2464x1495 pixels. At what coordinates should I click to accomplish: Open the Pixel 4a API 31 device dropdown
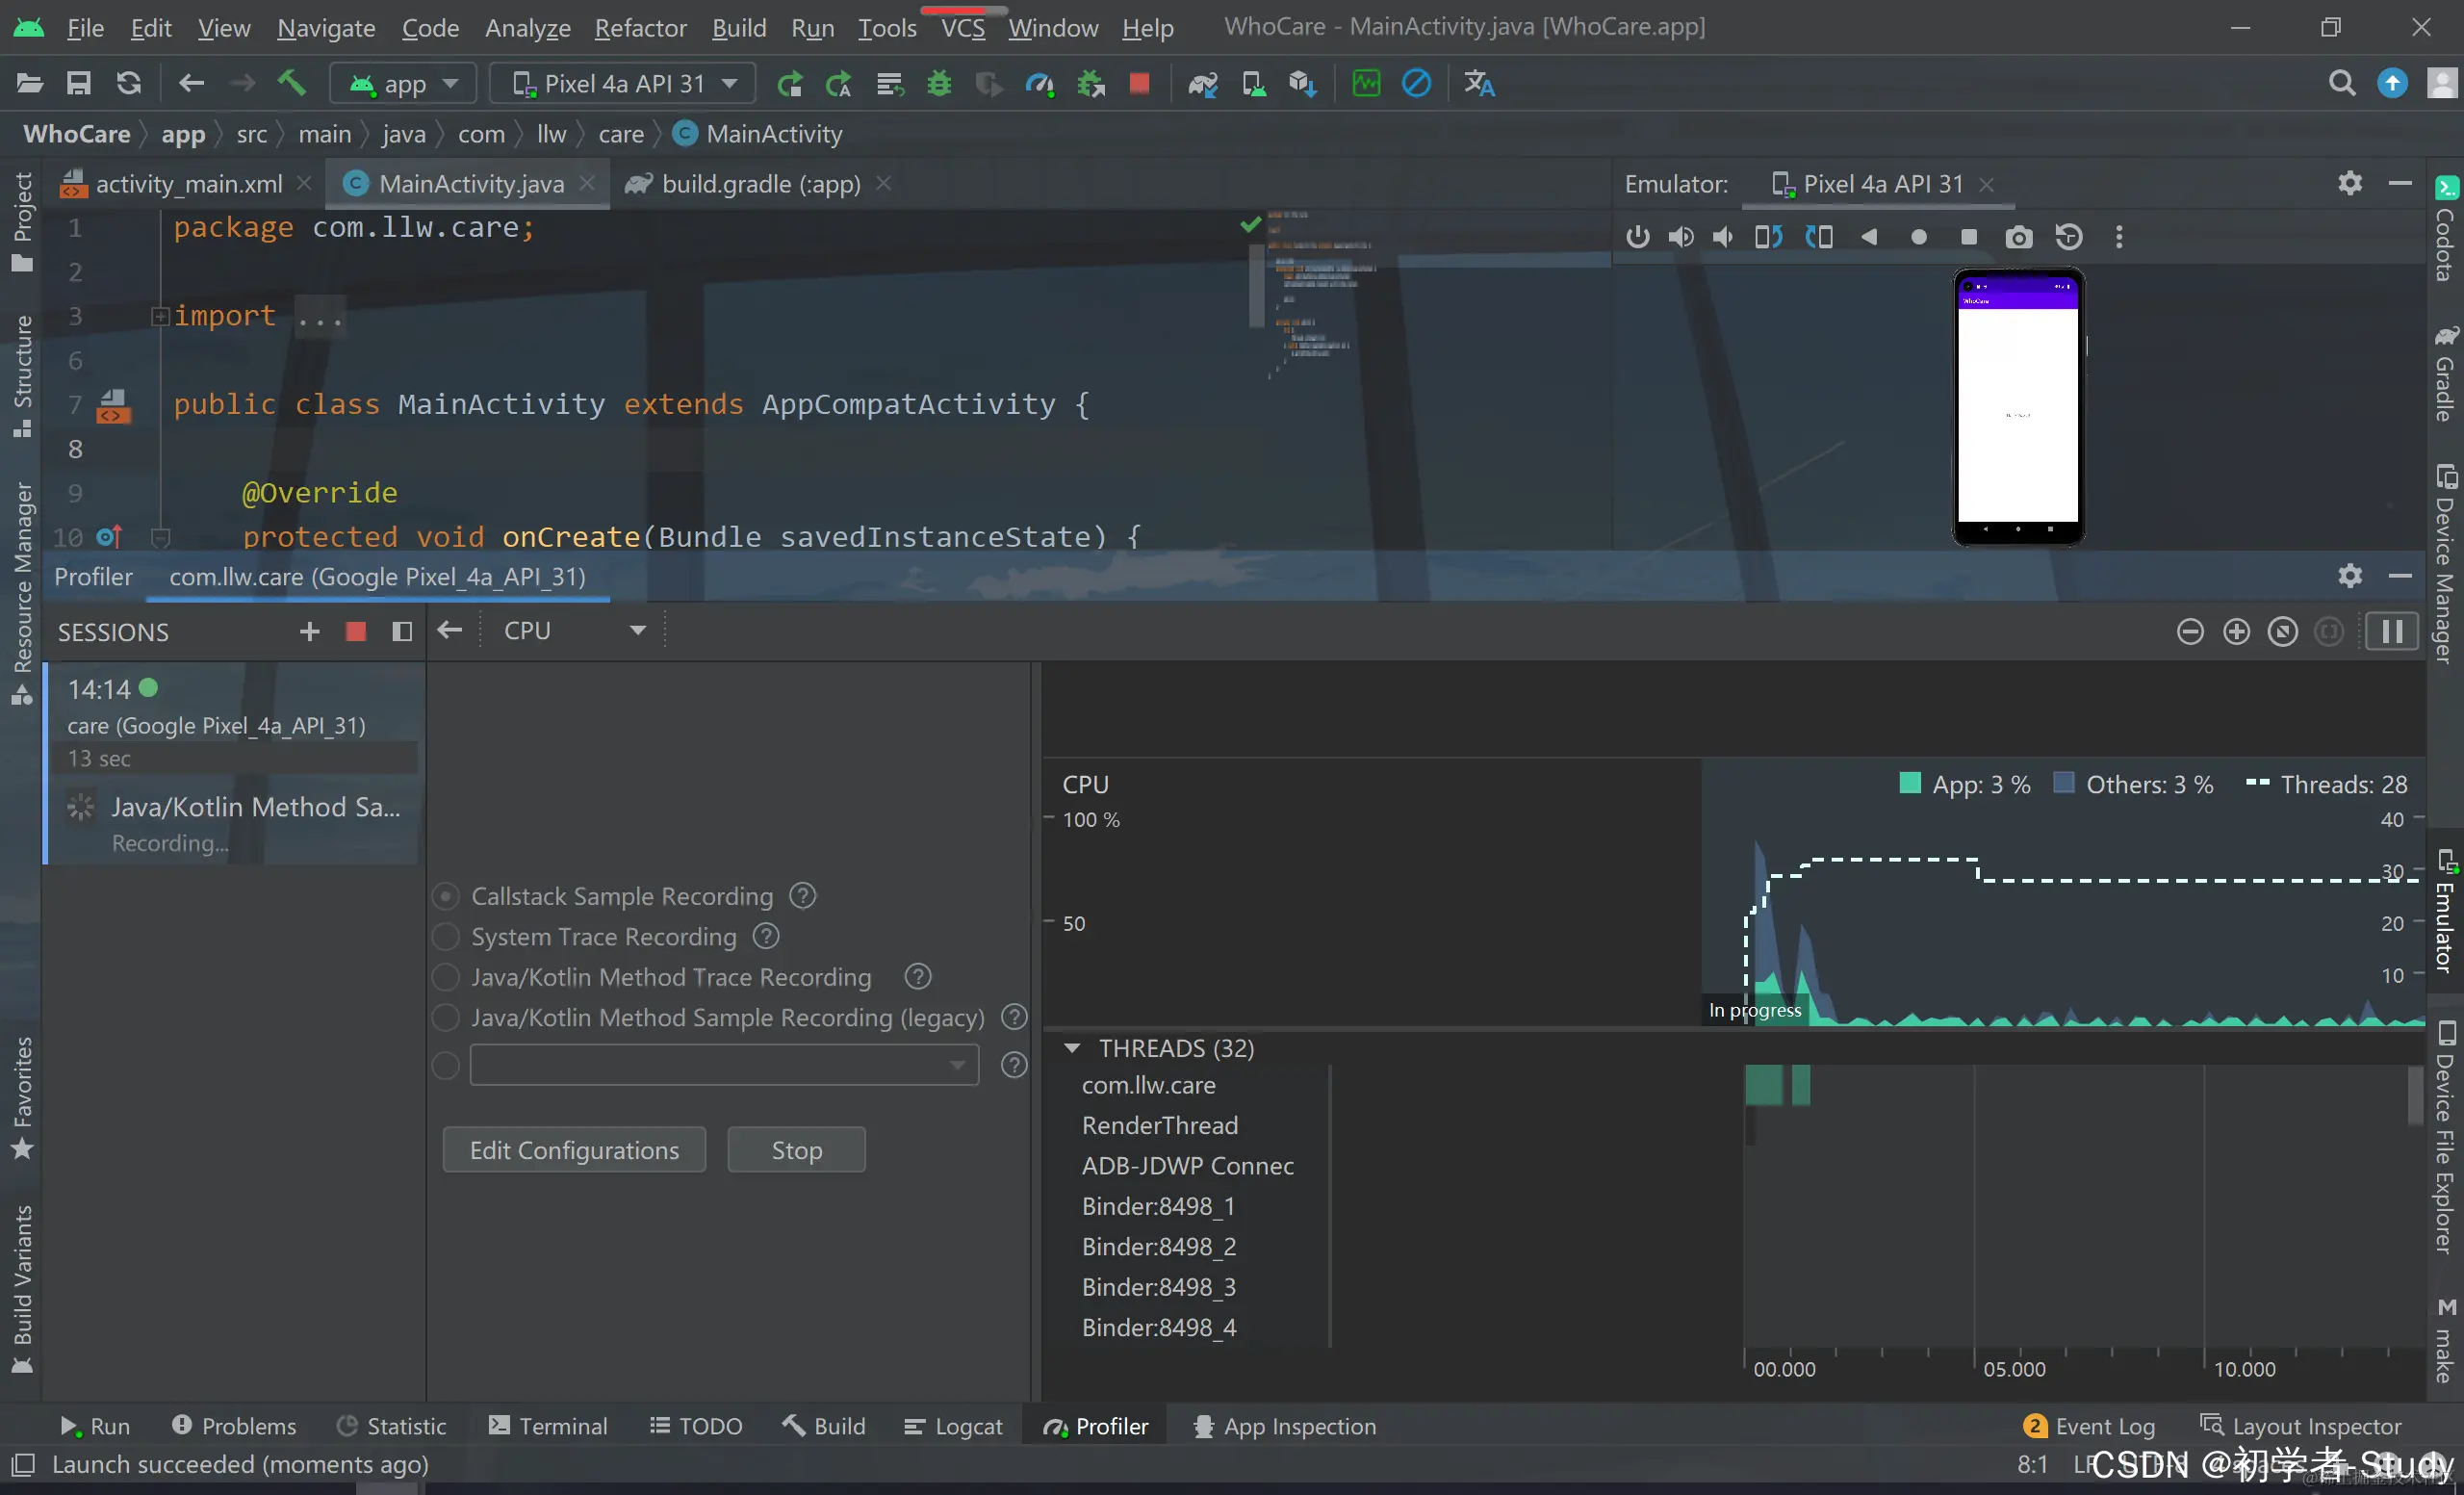pos(623,84)
